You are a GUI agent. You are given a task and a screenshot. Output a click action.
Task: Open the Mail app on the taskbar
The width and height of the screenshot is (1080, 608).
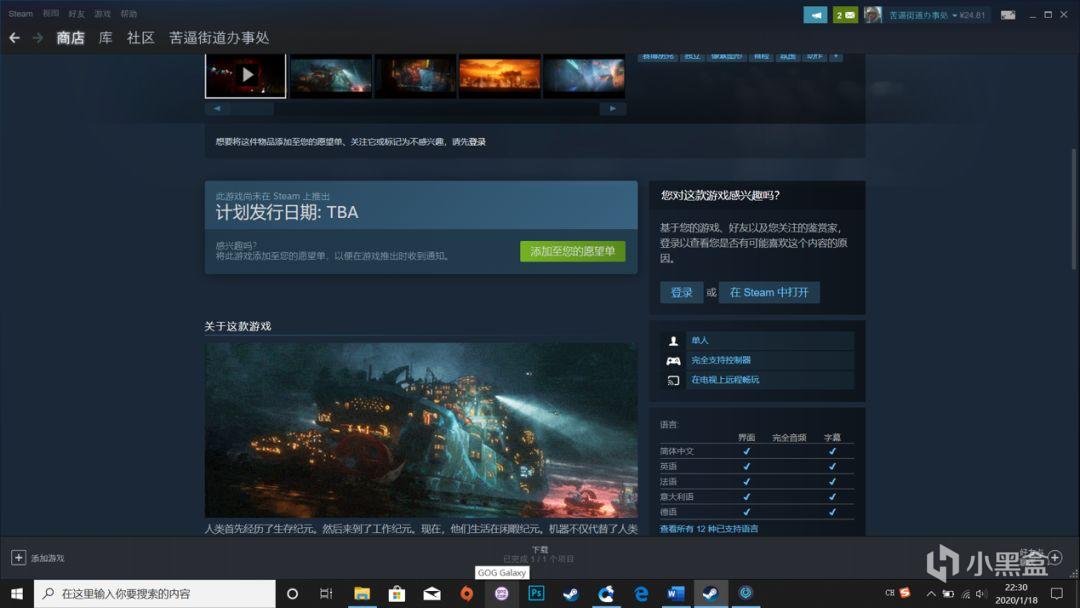pos(432,594)
